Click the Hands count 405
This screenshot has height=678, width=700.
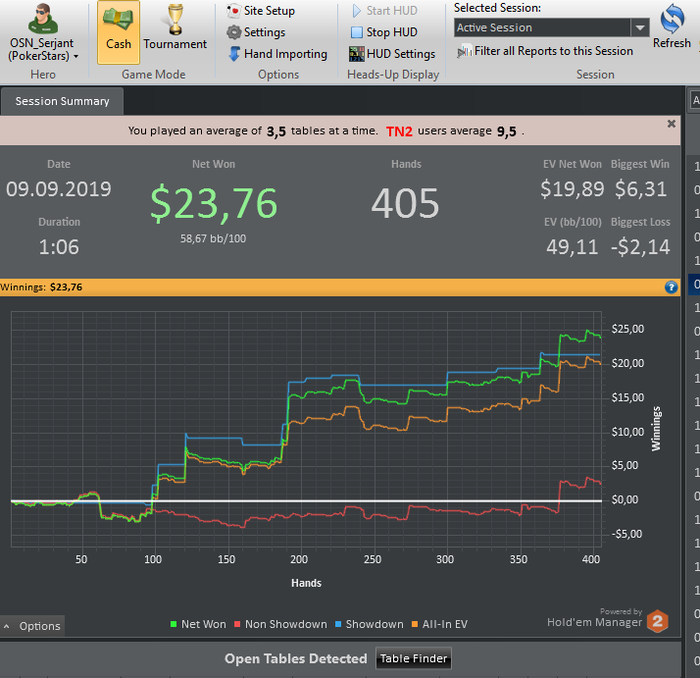point(405,204)
